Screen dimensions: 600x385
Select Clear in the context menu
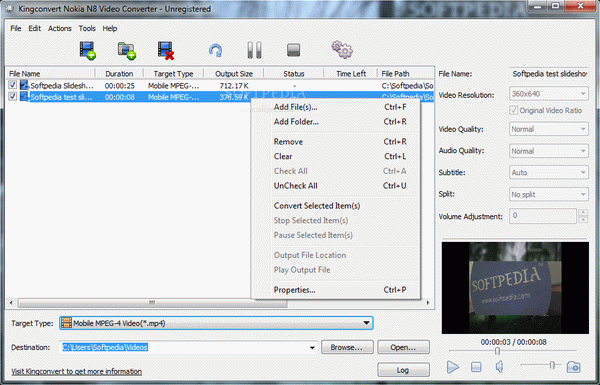click(x=336, y=156)
